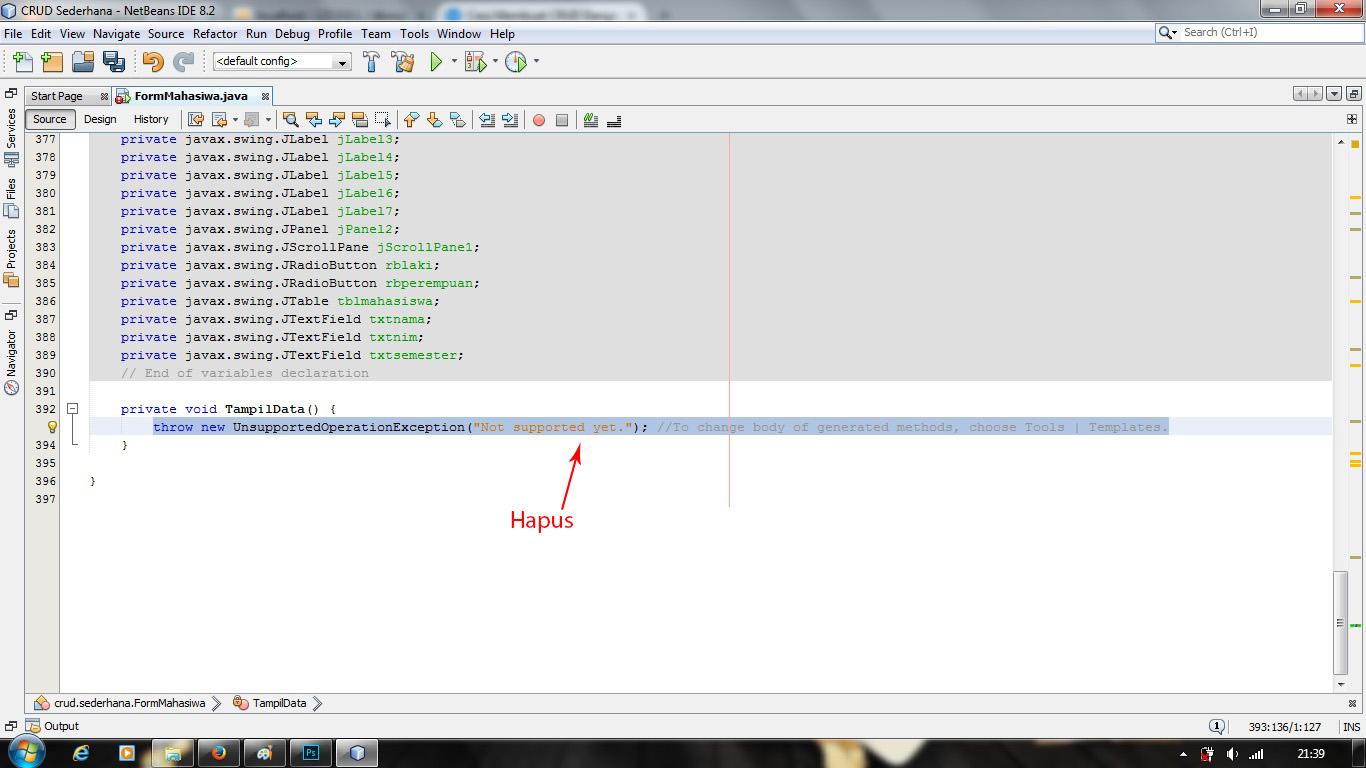Open the Navigate menu

click(x=116, y=33)
